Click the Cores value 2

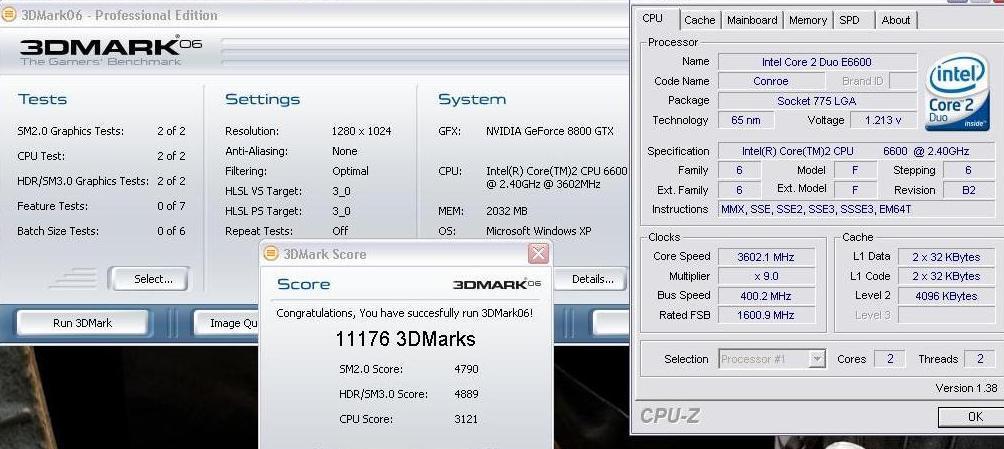coord(890,359)
